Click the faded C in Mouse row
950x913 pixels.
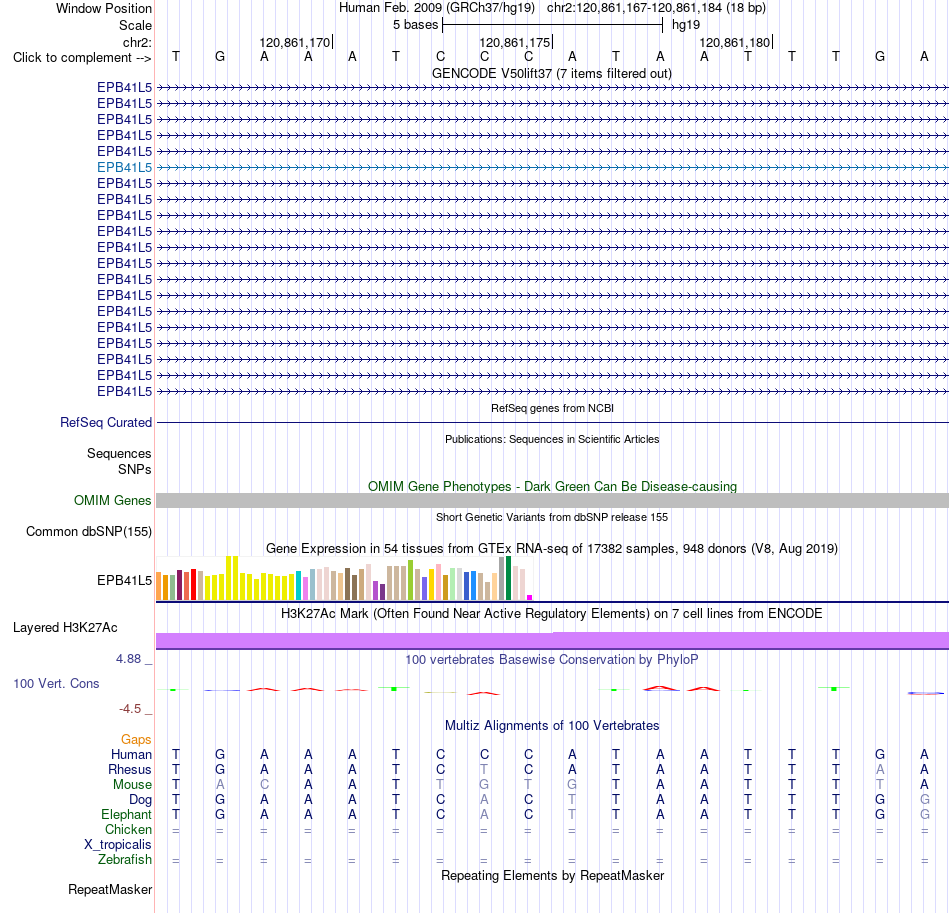point(264,785)
